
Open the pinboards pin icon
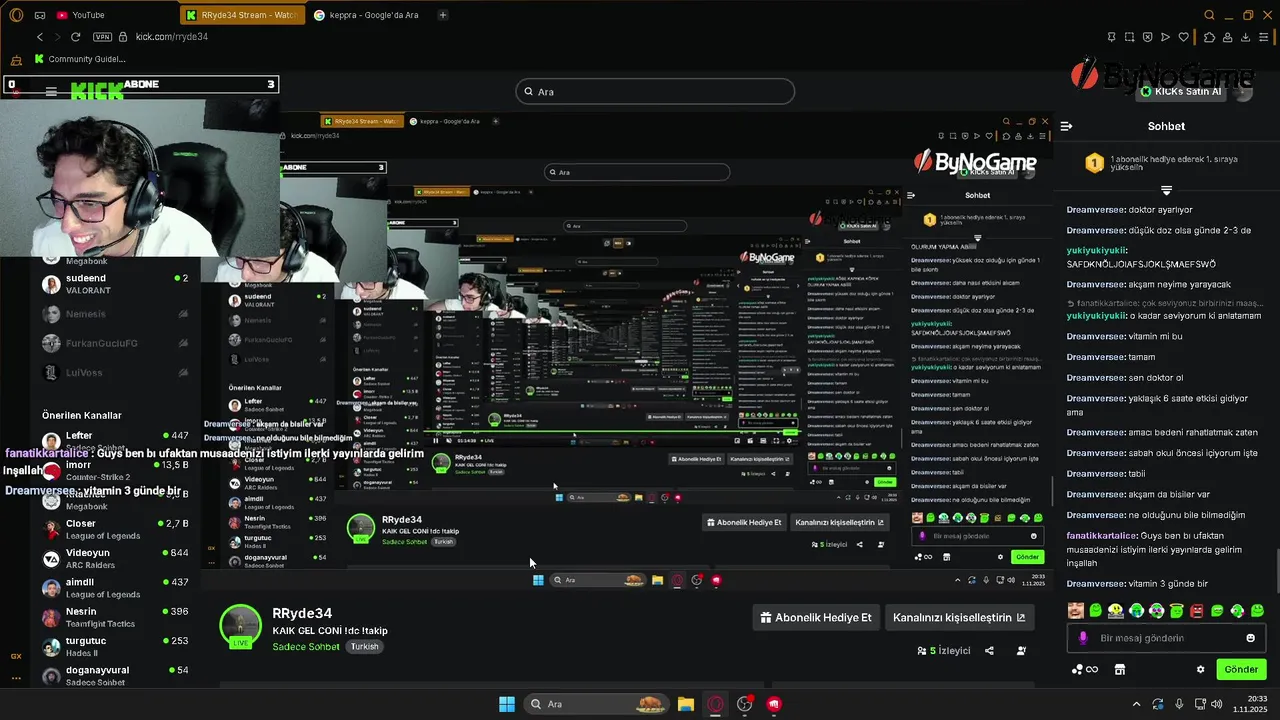coord(1112,37)
